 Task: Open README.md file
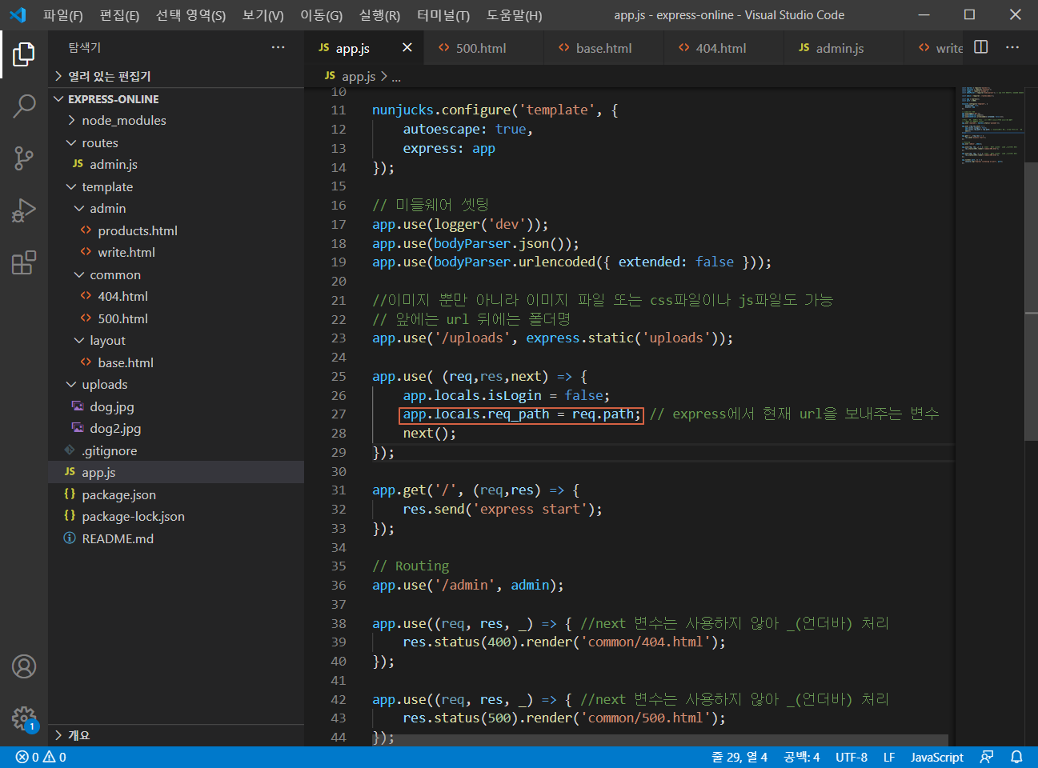point(117,538)
